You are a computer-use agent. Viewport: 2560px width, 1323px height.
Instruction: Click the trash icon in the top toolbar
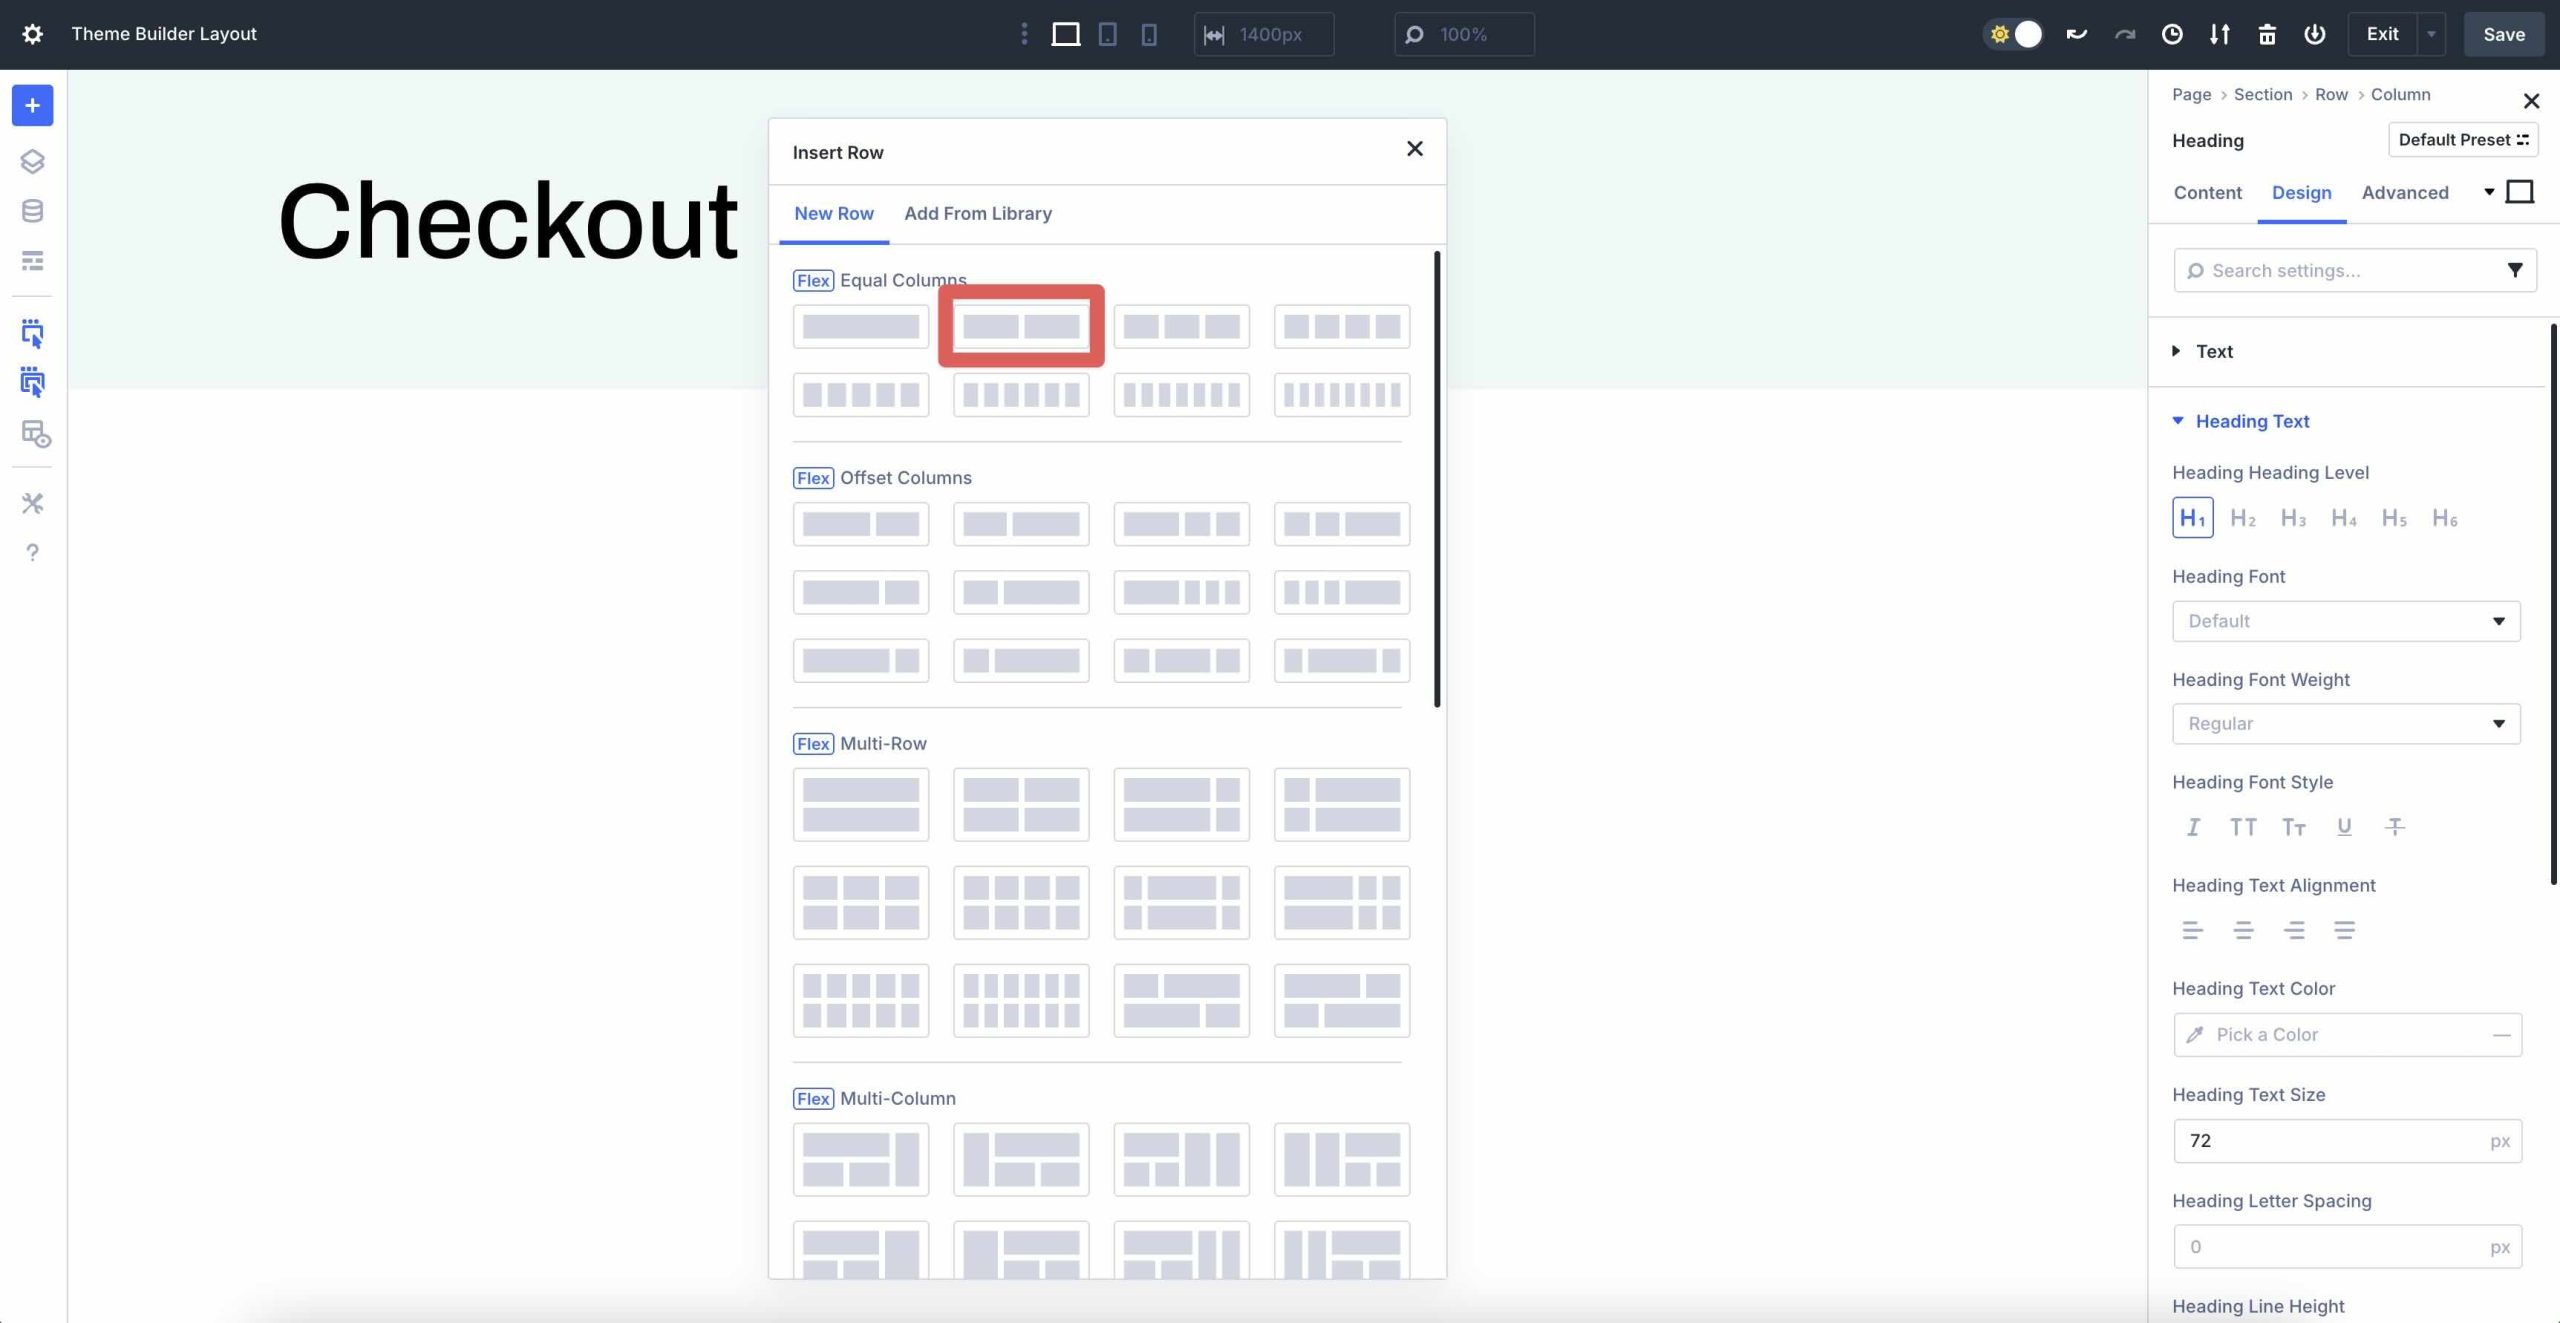coord(2266,33)
